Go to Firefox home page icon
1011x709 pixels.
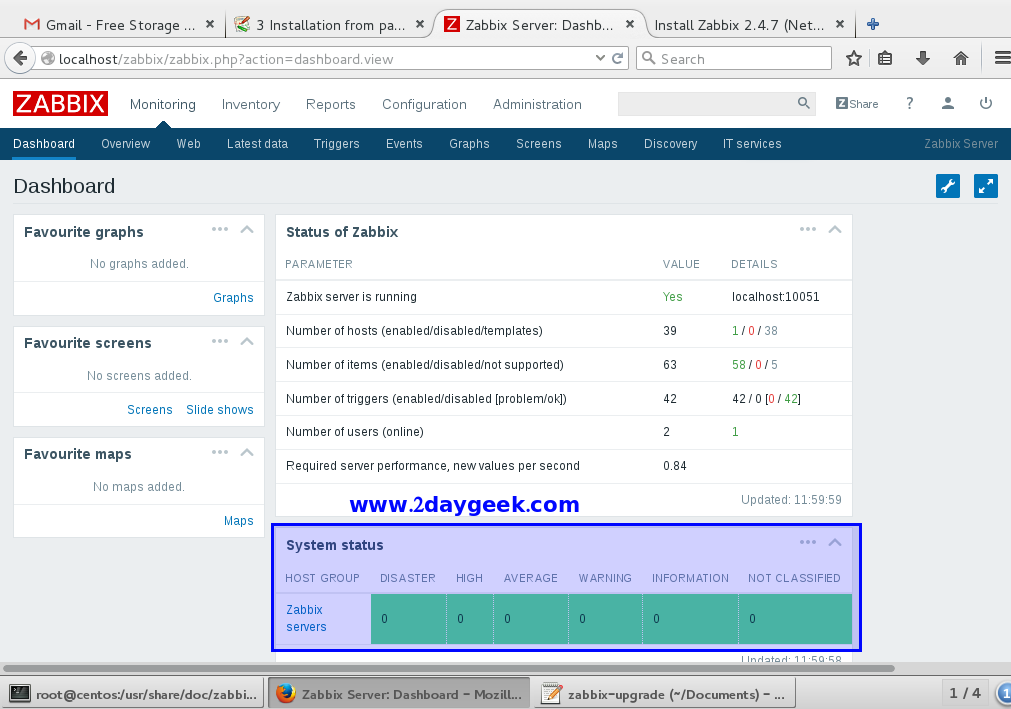pos(961,59)
